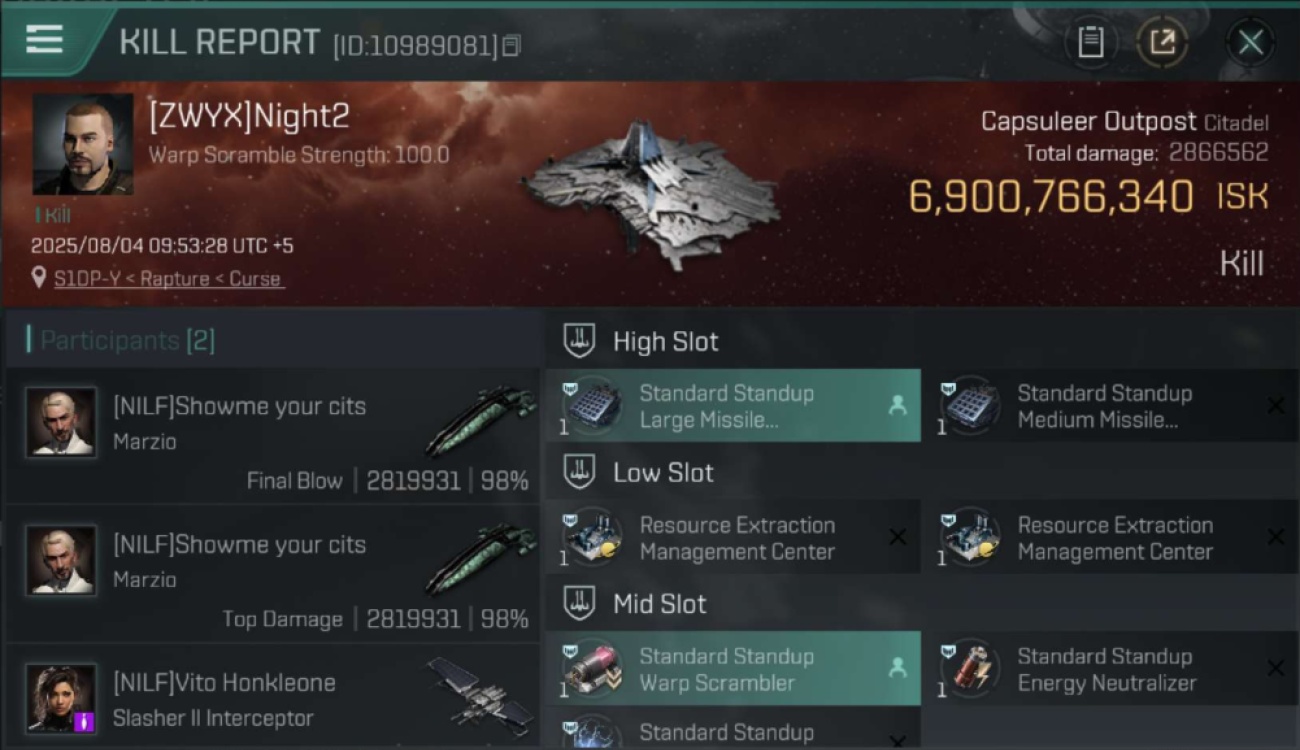Open the clipboard copy report icon
1300x750 pixels.
coord(1090,42)
